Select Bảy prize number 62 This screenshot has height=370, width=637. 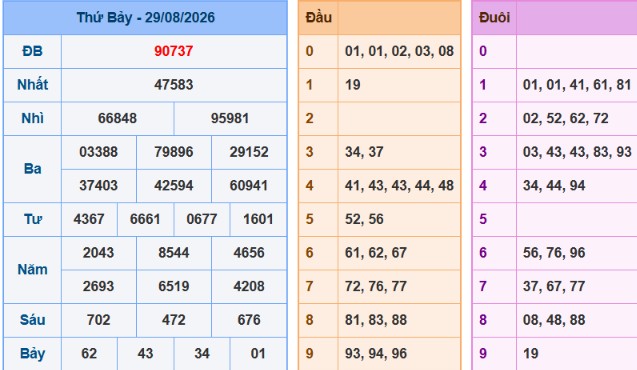(x=89, y=354)
